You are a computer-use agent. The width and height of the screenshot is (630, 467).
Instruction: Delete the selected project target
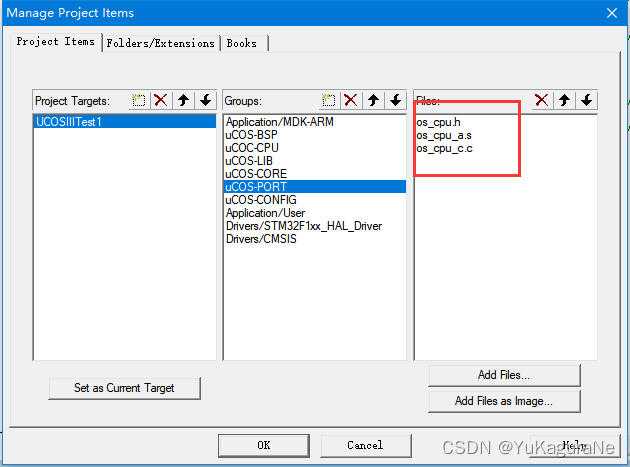(161, 100)
